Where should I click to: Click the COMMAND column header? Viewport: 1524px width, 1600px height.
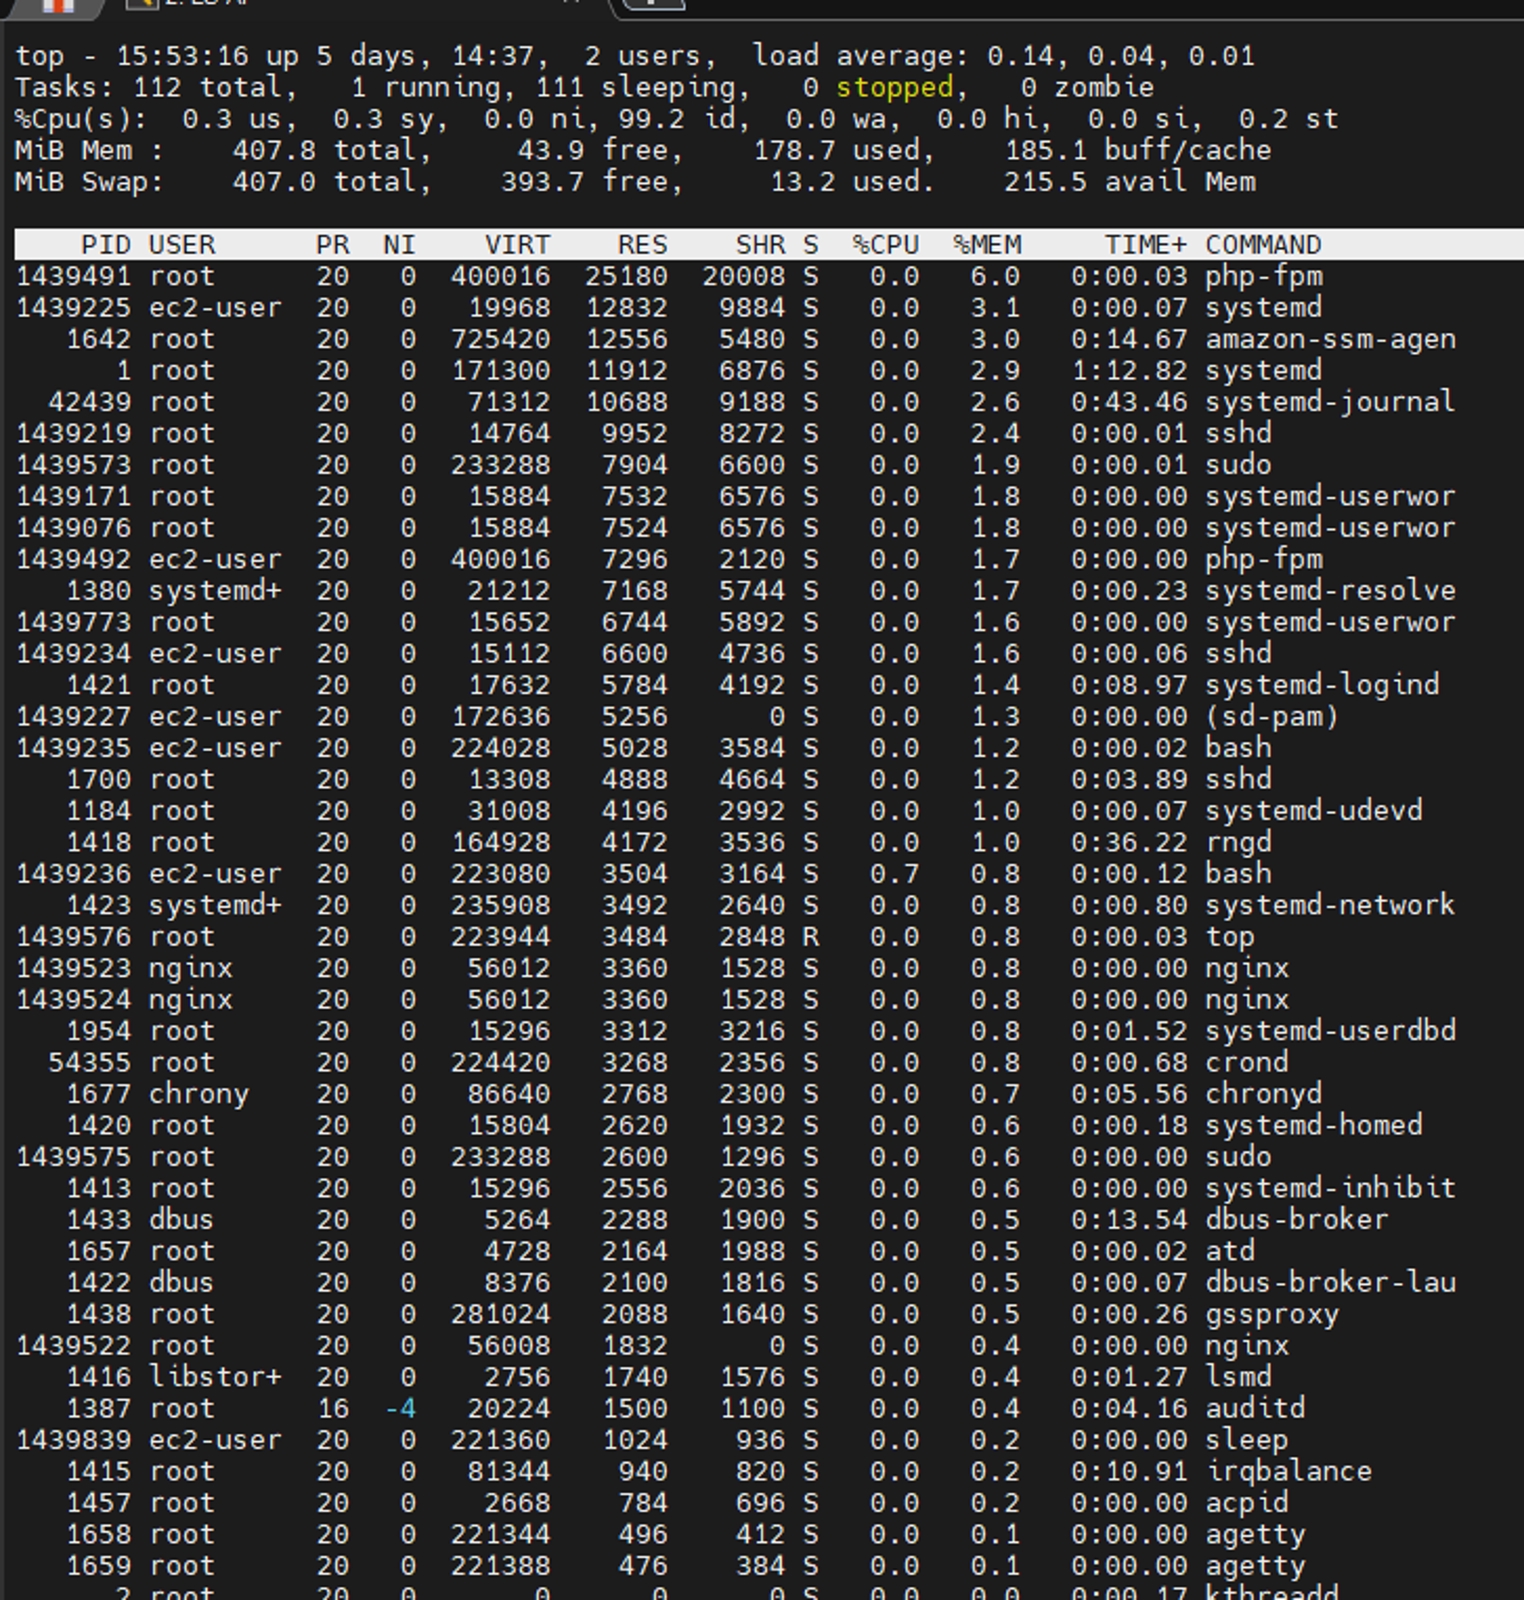click(1263, 245)
